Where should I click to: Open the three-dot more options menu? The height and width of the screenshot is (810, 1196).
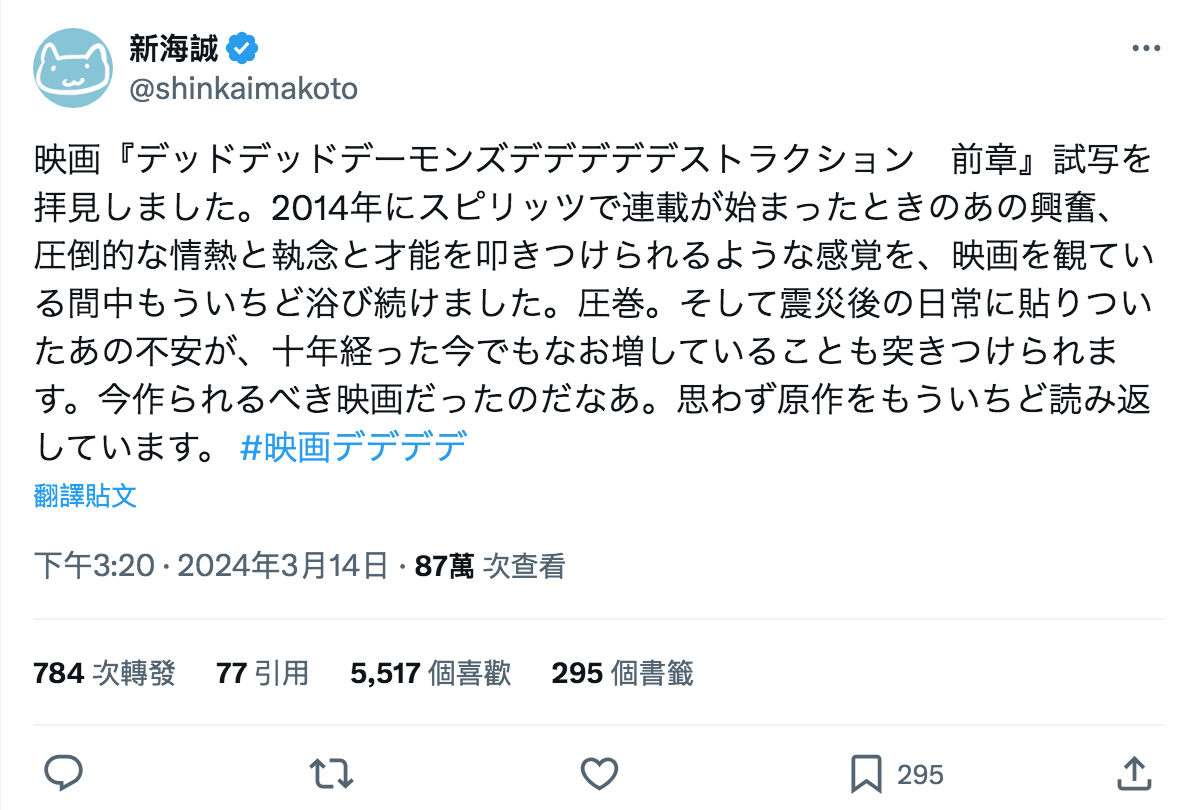pyautogui.click(x=1146, y=48)
